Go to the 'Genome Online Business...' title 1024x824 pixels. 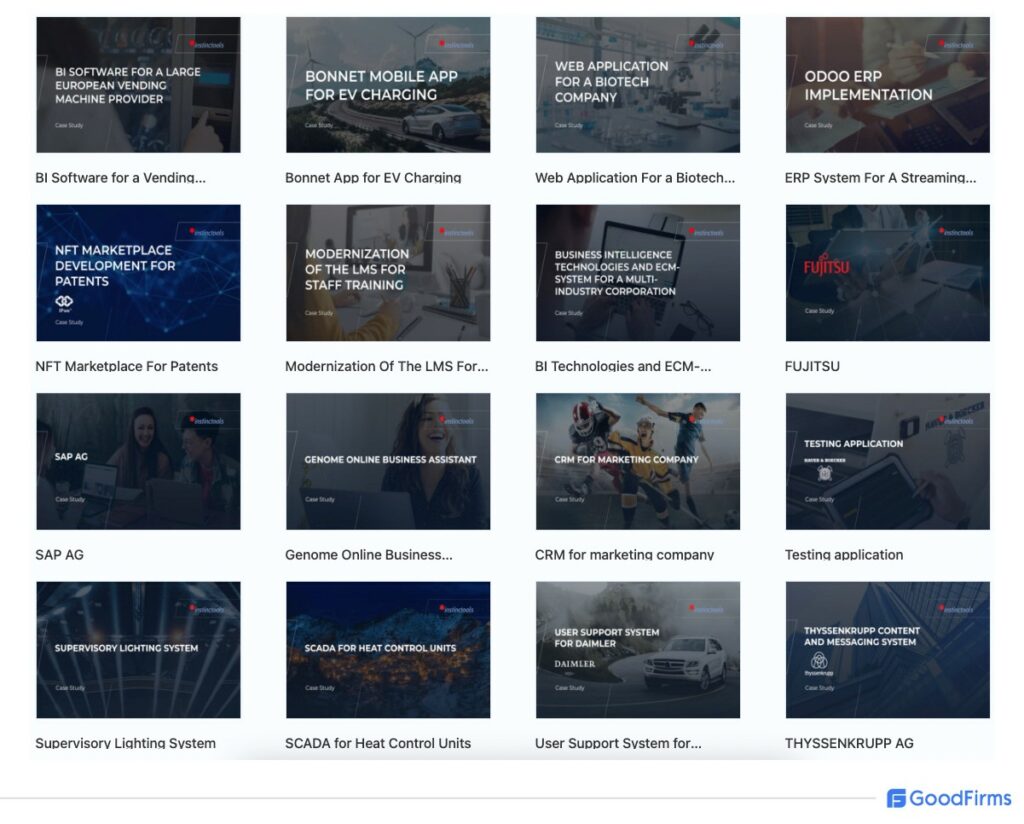pos(368,555)
